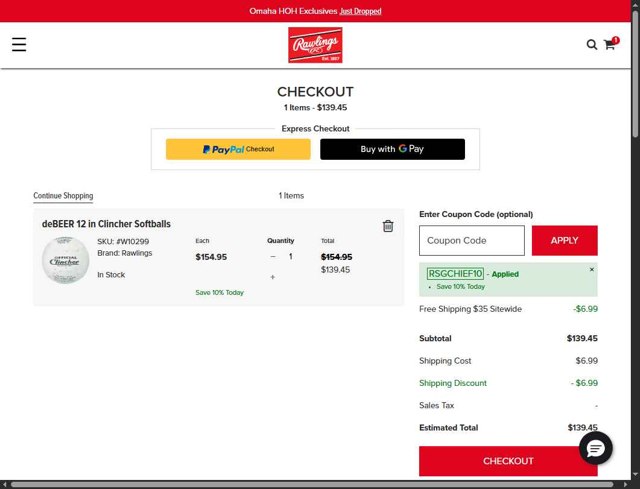The image size is (640, 489).
Task: Go back via Continue Shopping
Action: point(63,196)
